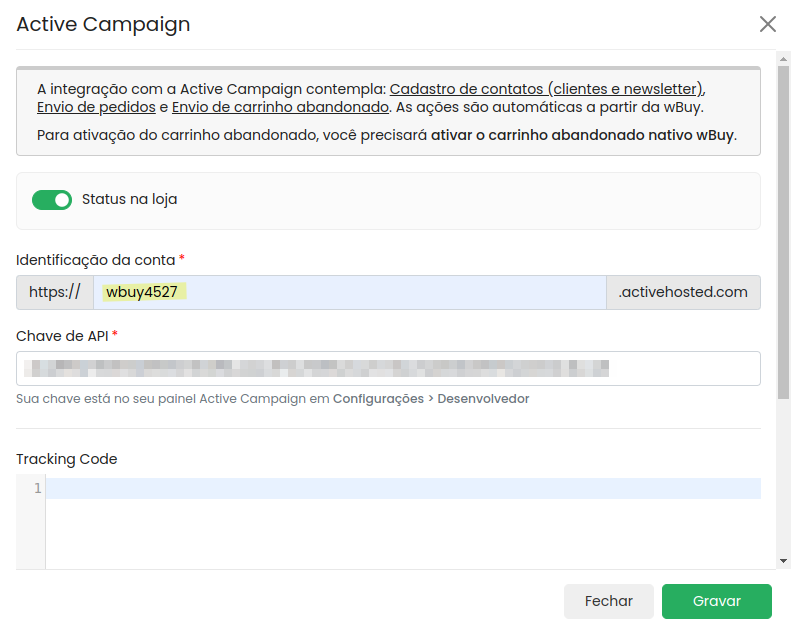Click the scrollbar down arrow
Viewport: 796px width, 642px height.
point(783,561)
